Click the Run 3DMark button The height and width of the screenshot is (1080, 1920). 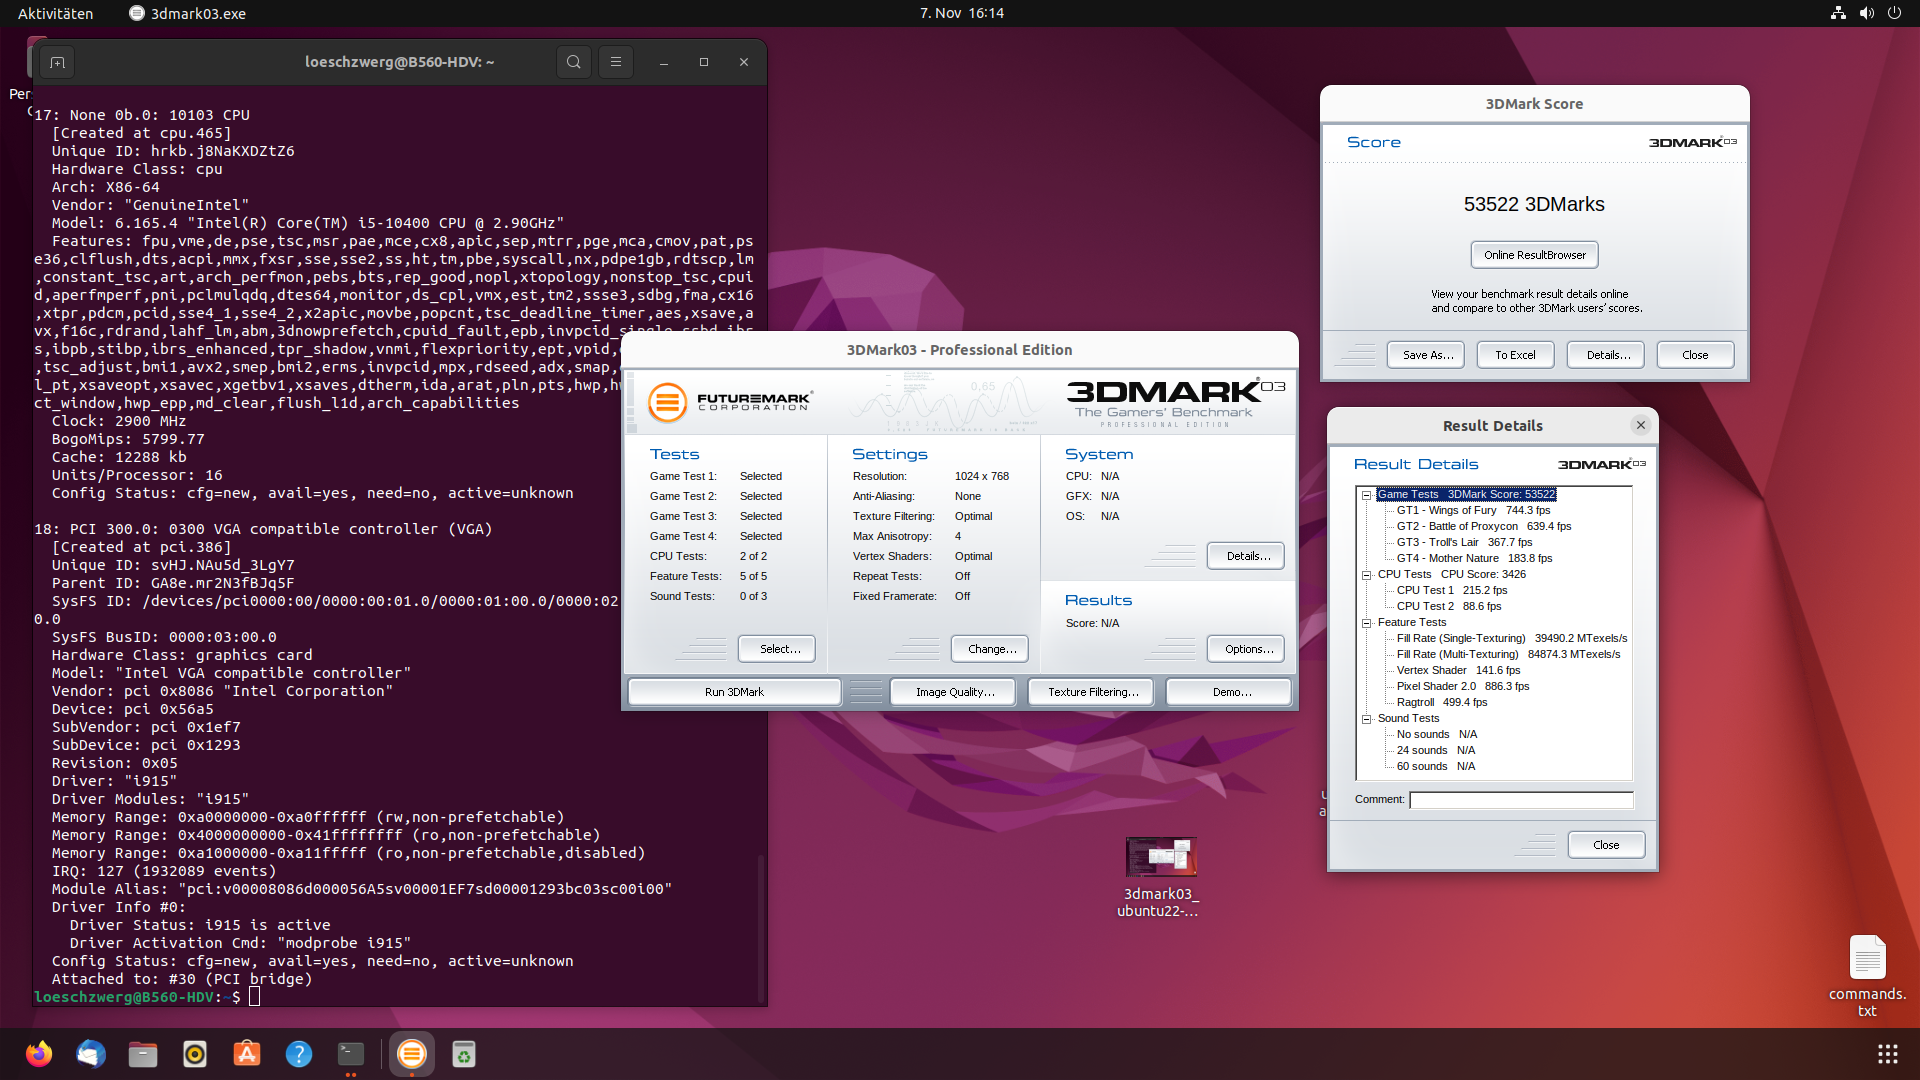click(734, 692)
